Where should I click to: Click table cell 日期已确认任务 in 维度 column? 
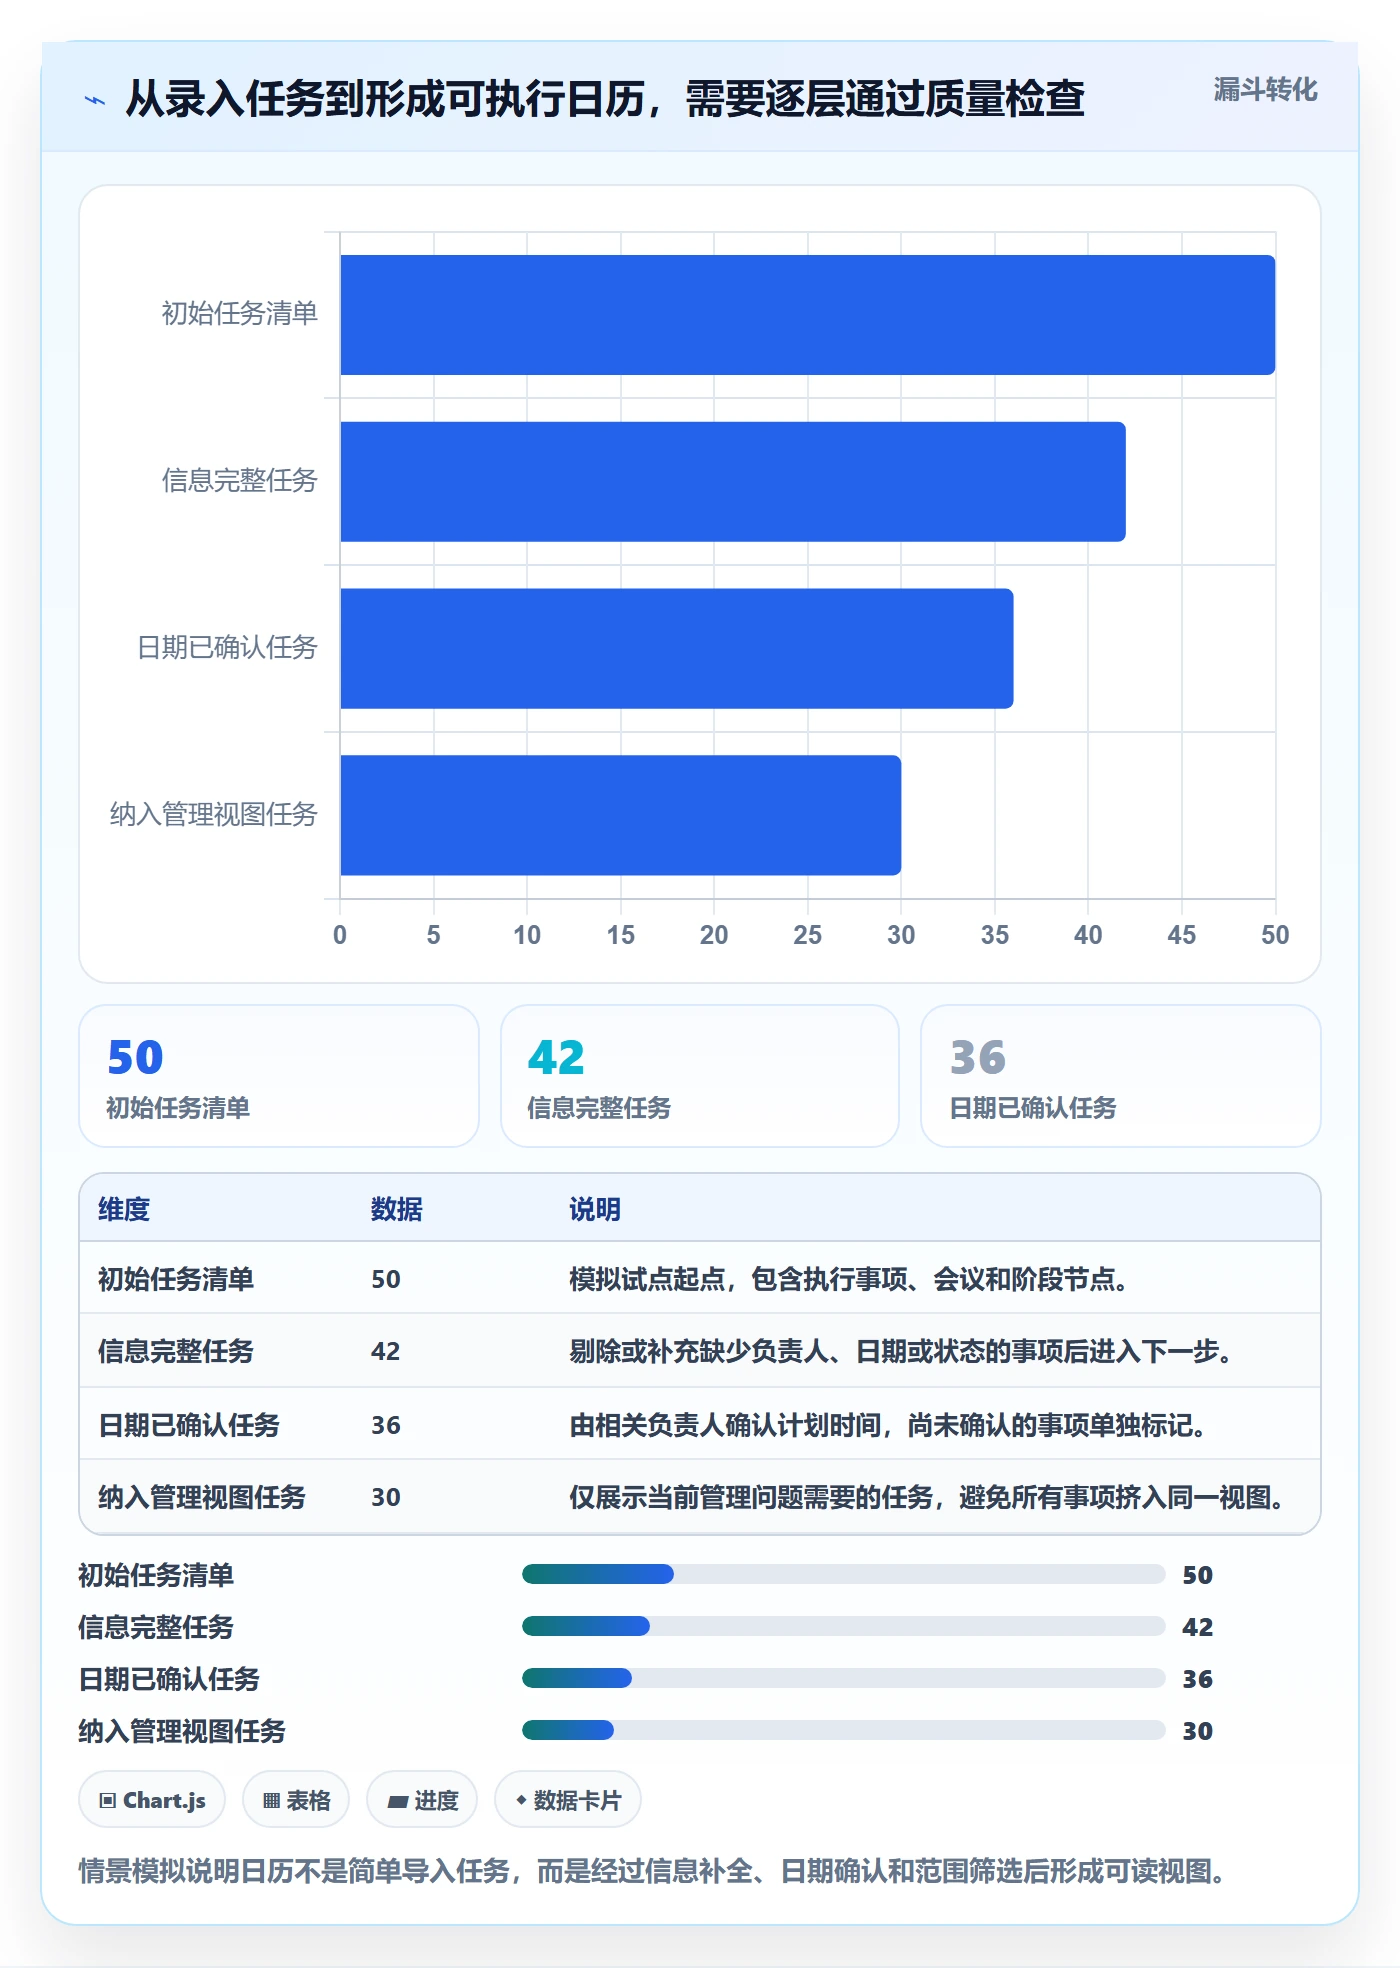coord(189,1425)
